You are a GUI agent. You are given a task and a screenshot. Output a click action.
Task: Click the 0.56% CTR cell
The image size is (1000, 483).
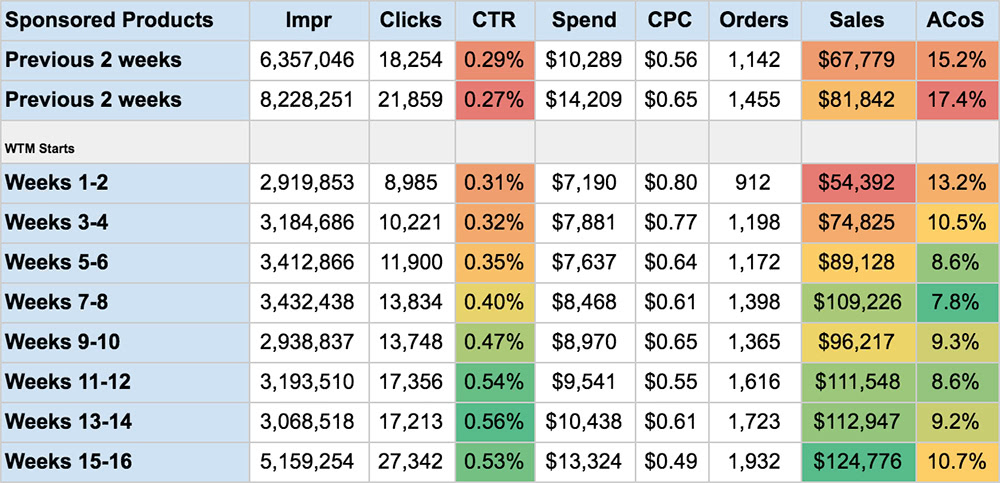(495, 423)
